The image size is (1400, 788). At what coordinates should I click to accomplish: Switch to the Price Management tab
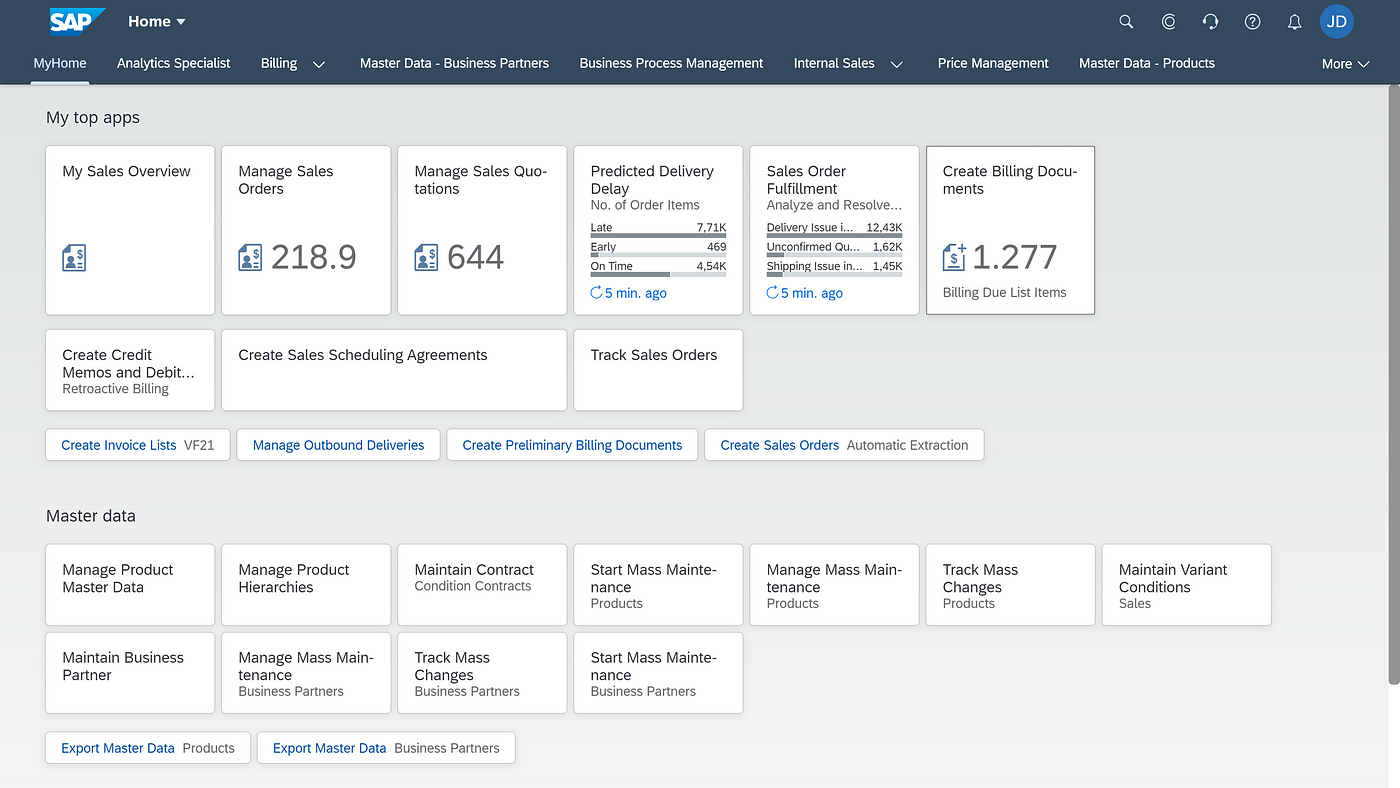993,63
